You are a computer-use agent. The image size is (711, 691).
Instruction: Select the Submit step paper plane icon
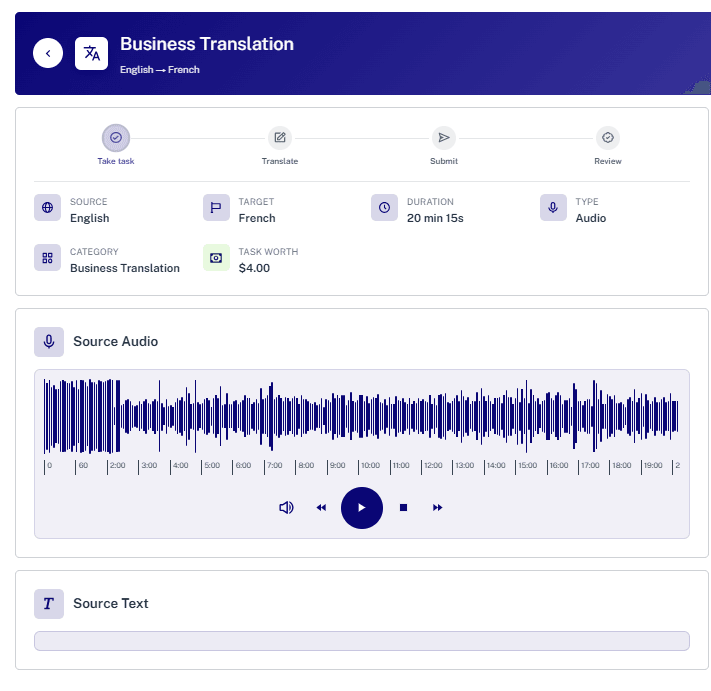[x=444, y=138]
